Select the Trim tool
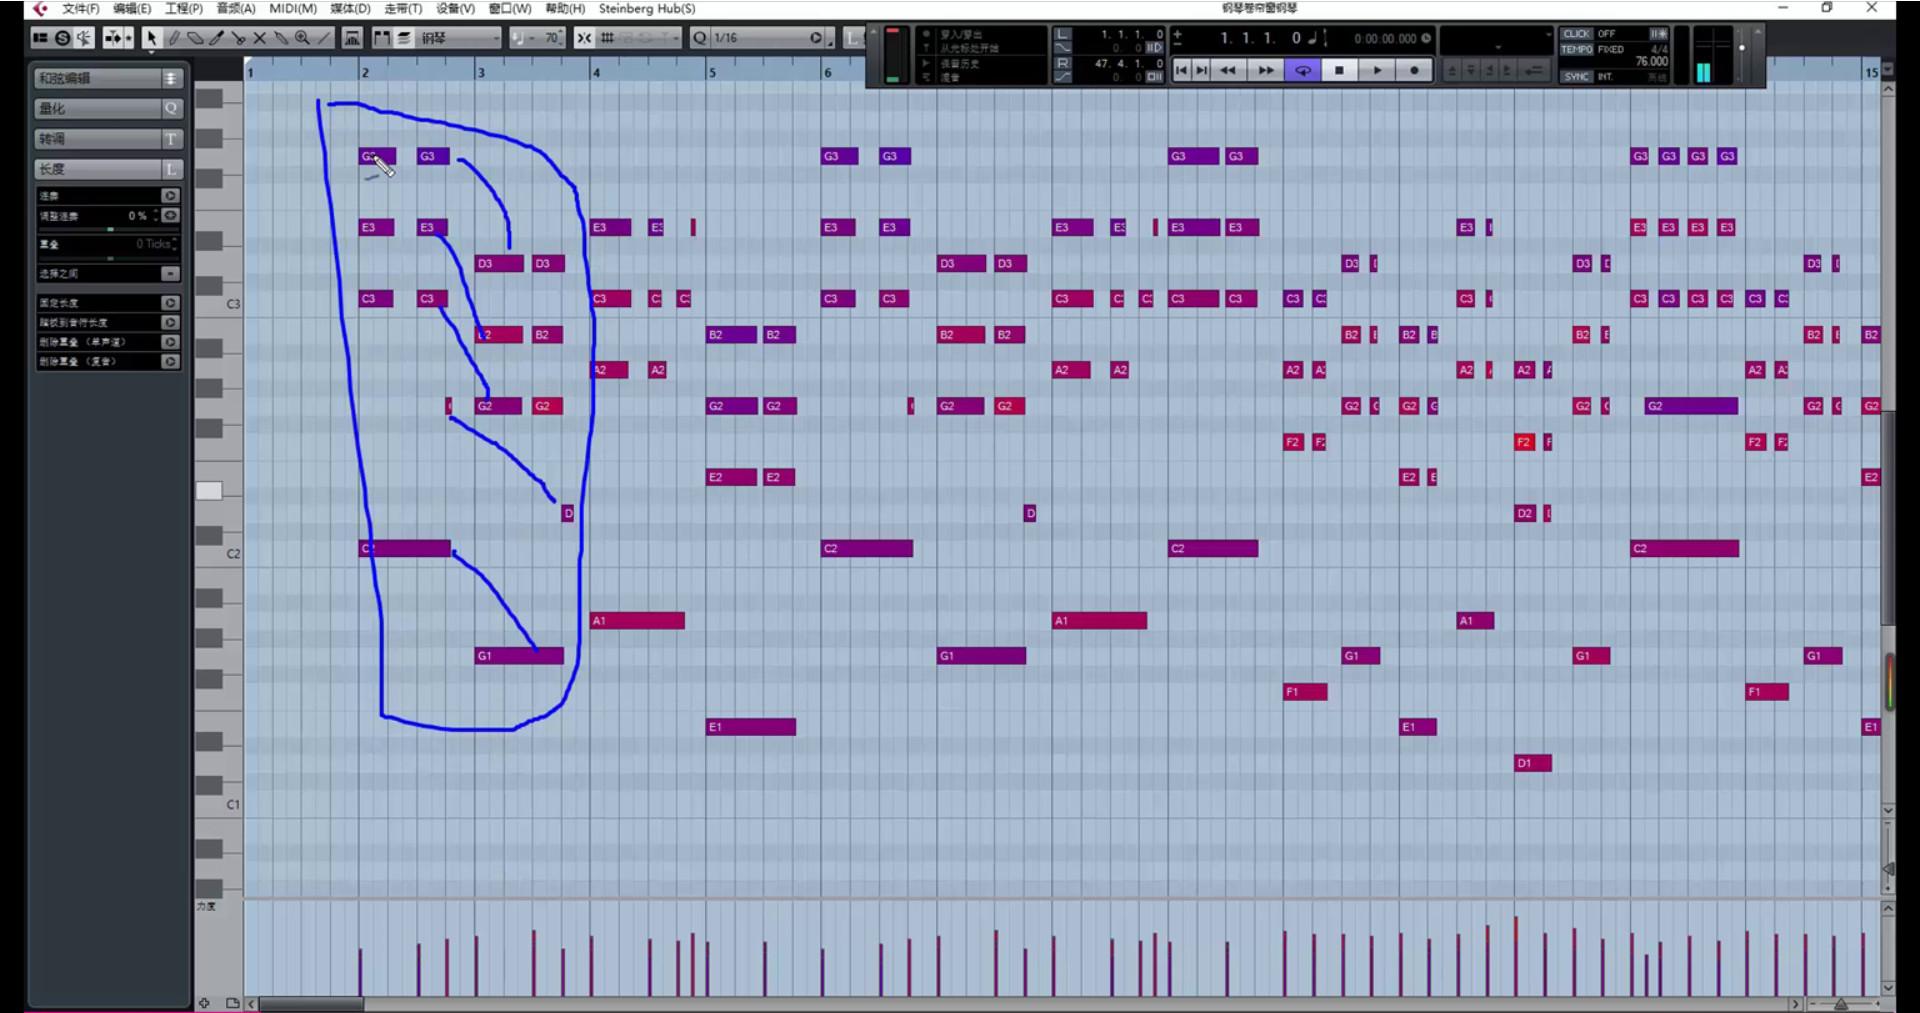1920x1013 pixels. (x=216, y=38)
